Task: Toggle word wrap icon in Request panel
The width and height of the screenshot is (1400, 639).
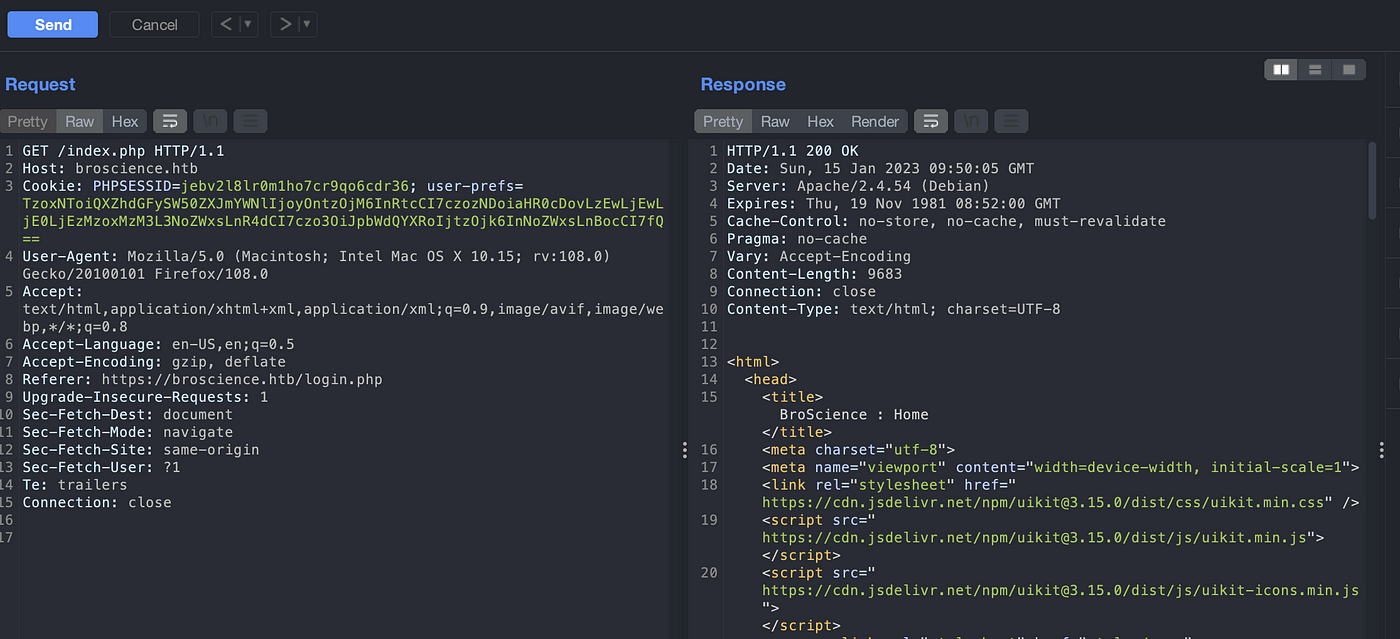Action: click(170, 121)
